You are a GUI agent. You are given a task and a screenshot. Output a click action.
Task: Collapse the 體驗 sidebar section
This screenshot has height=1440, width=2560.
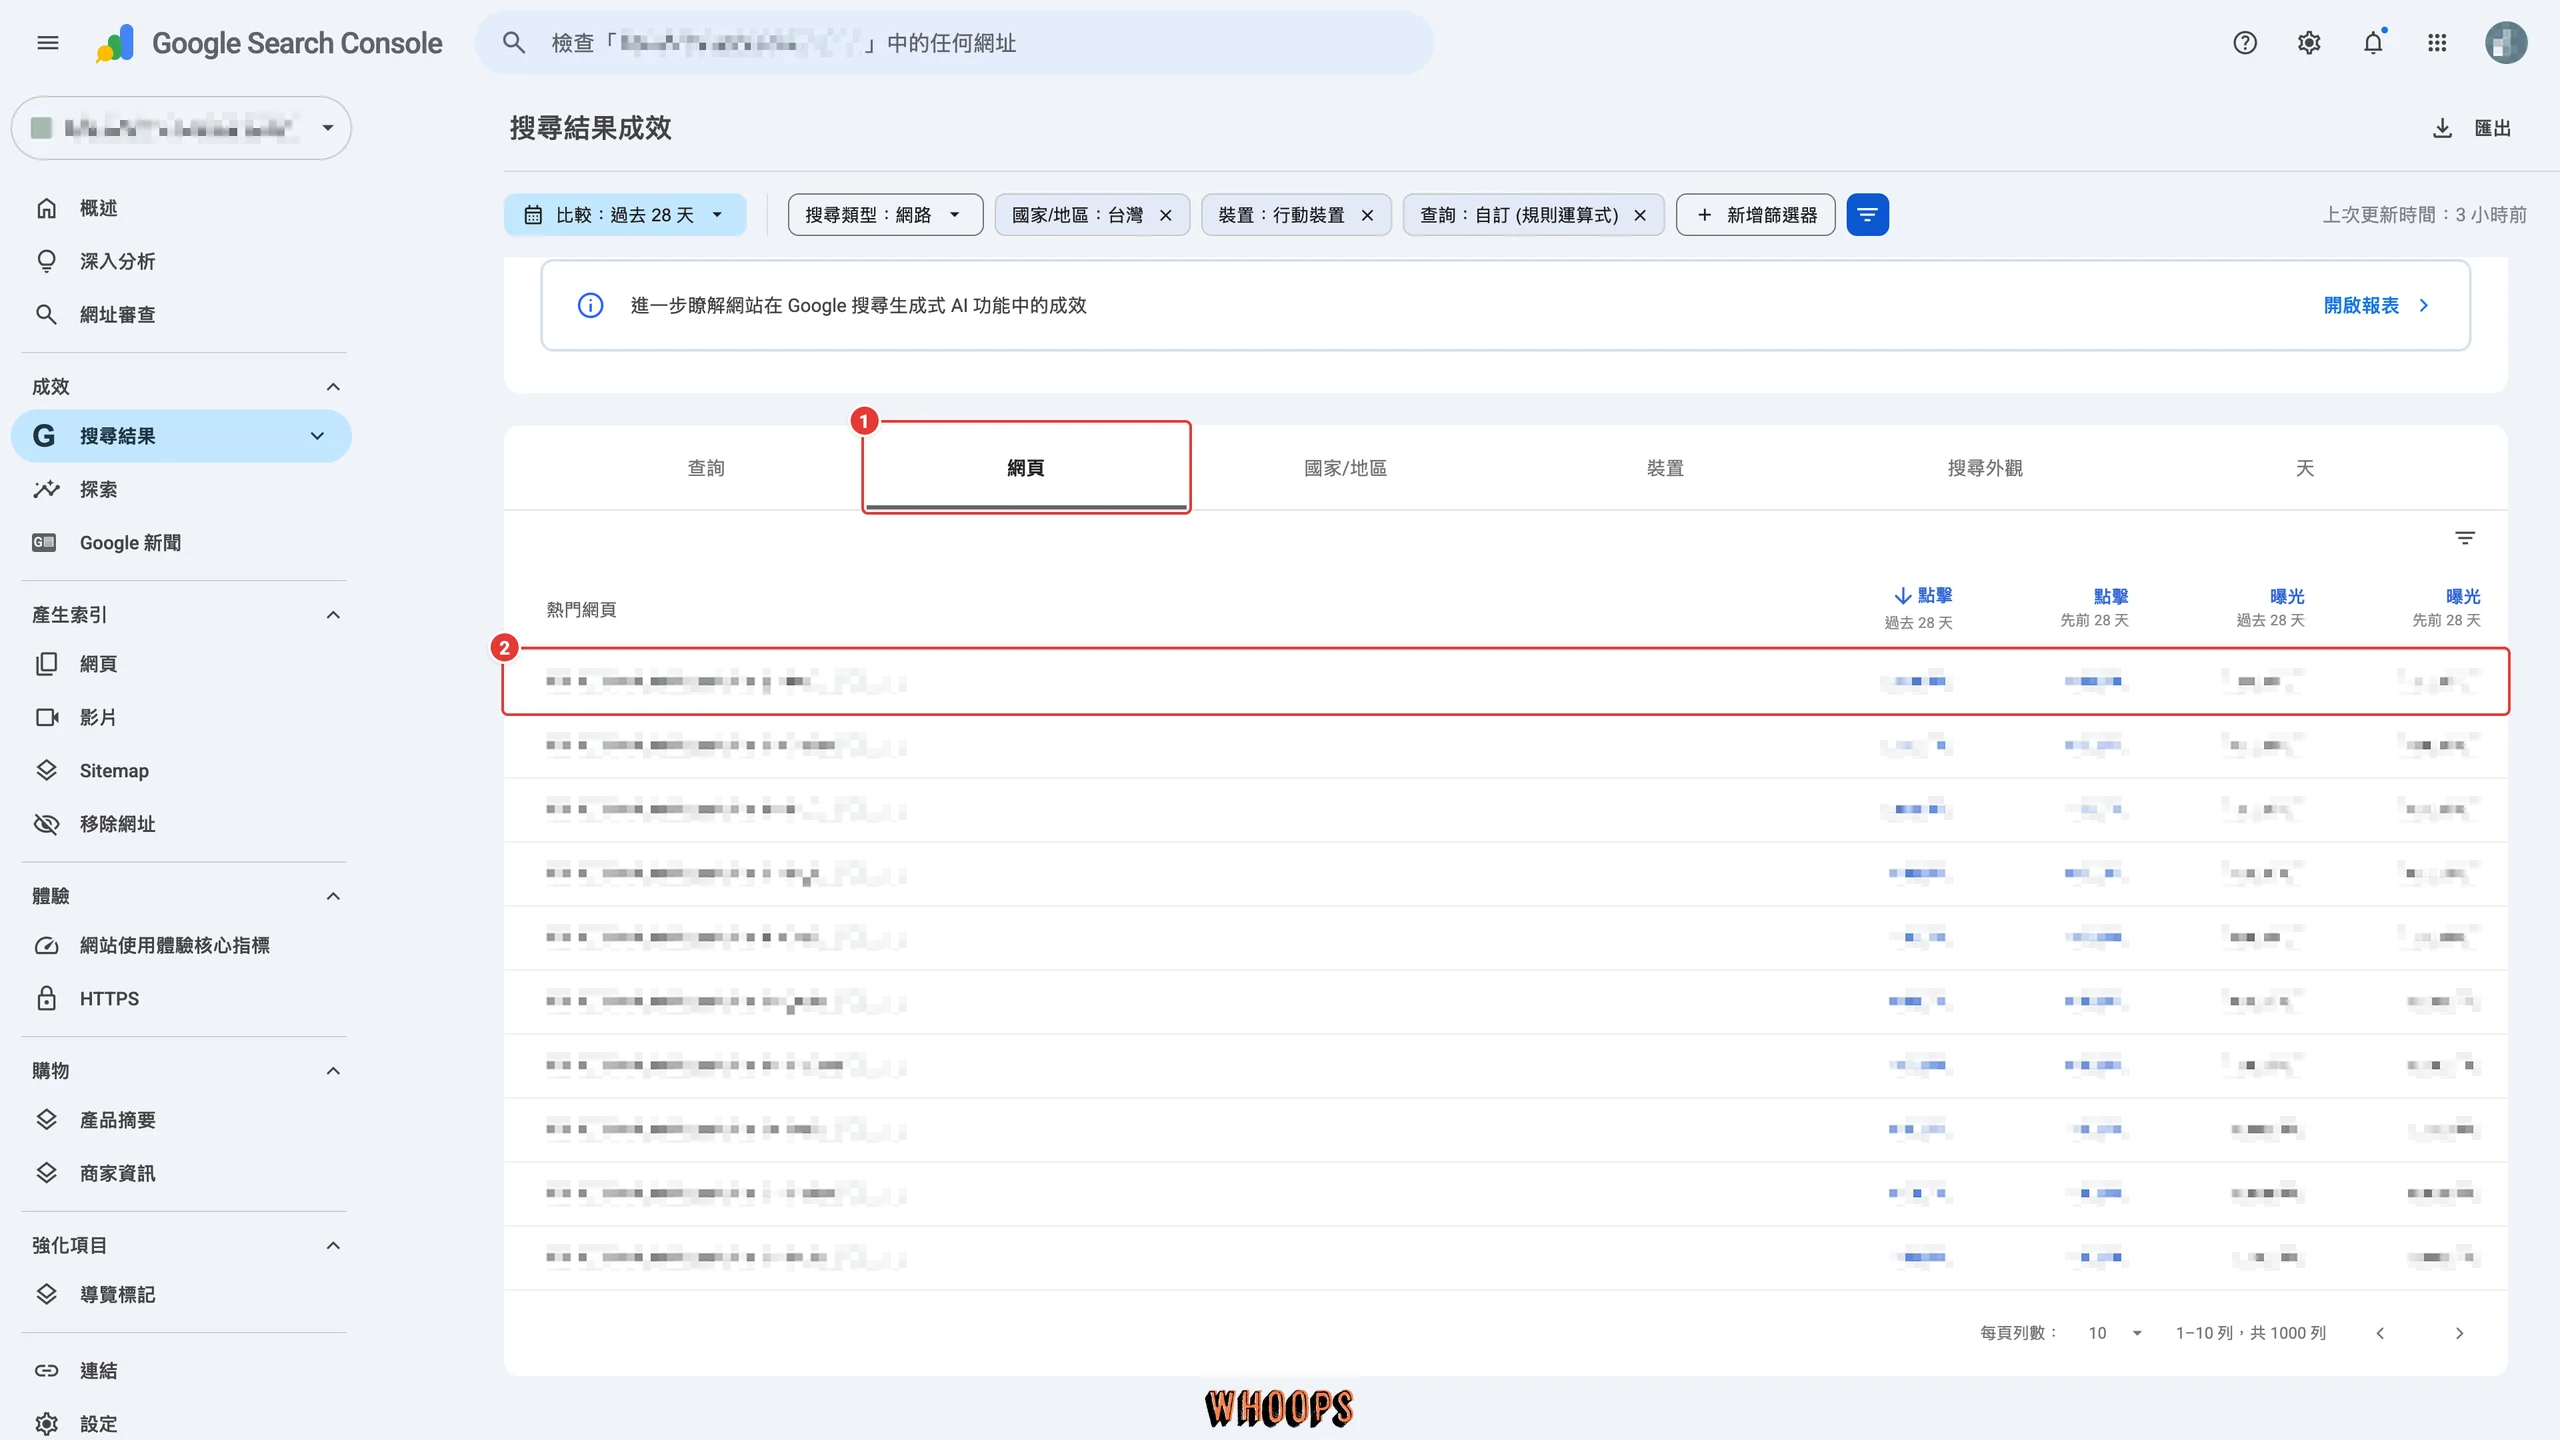tap(334, 896)
